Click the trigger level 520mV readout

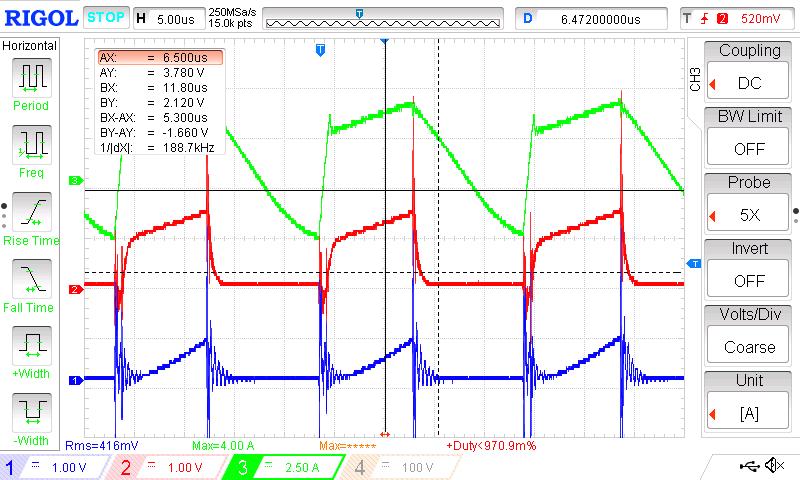760,19
